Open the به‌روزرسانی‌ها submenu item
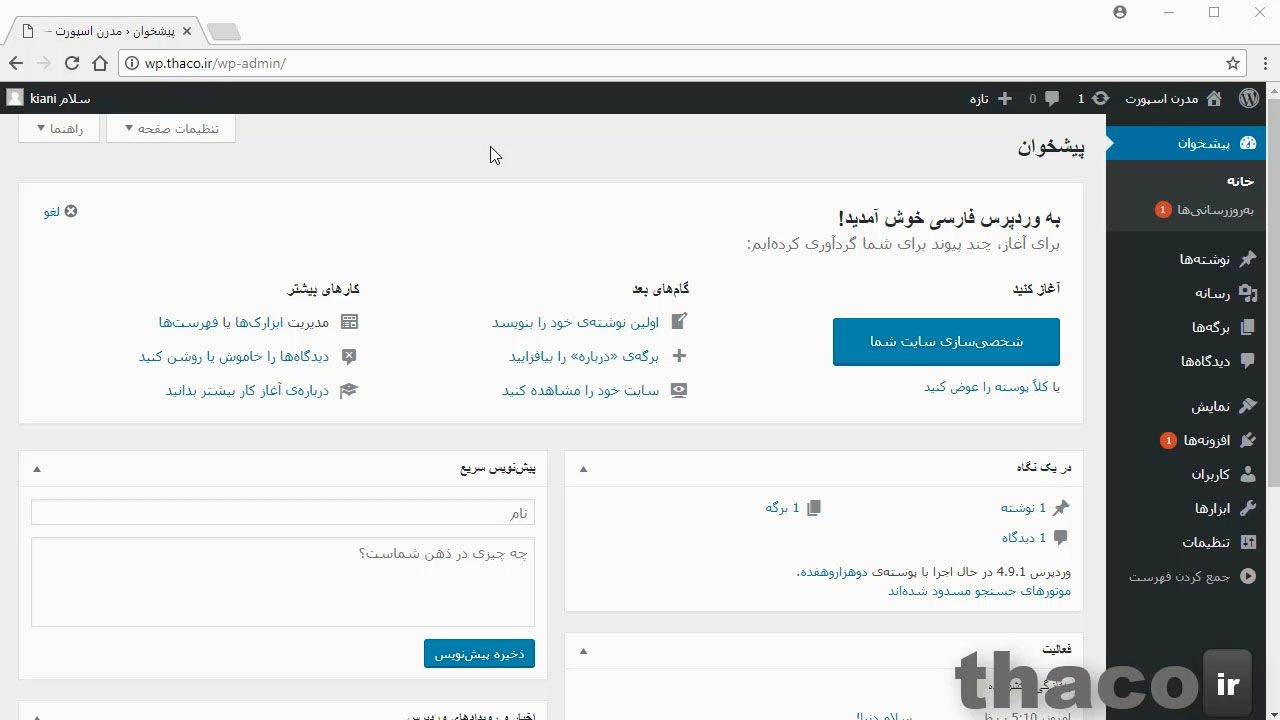 1204,210
